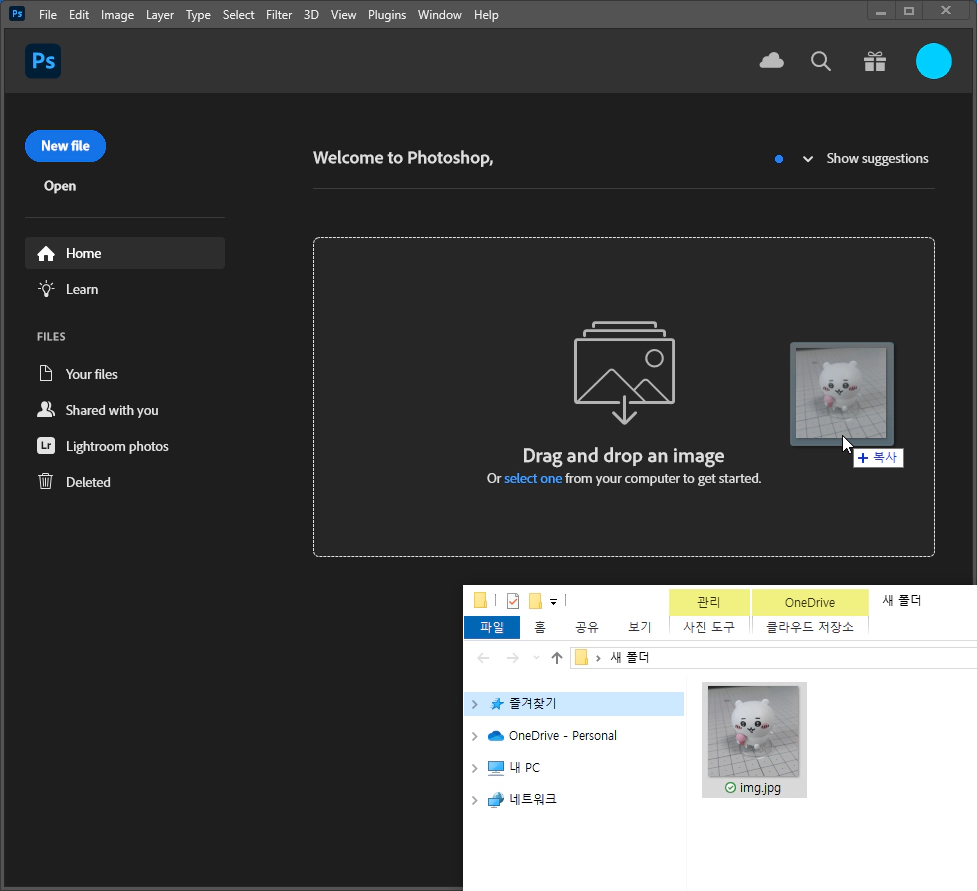Click the 'select one' link
The image size is (977, 891).
point(533,479)
